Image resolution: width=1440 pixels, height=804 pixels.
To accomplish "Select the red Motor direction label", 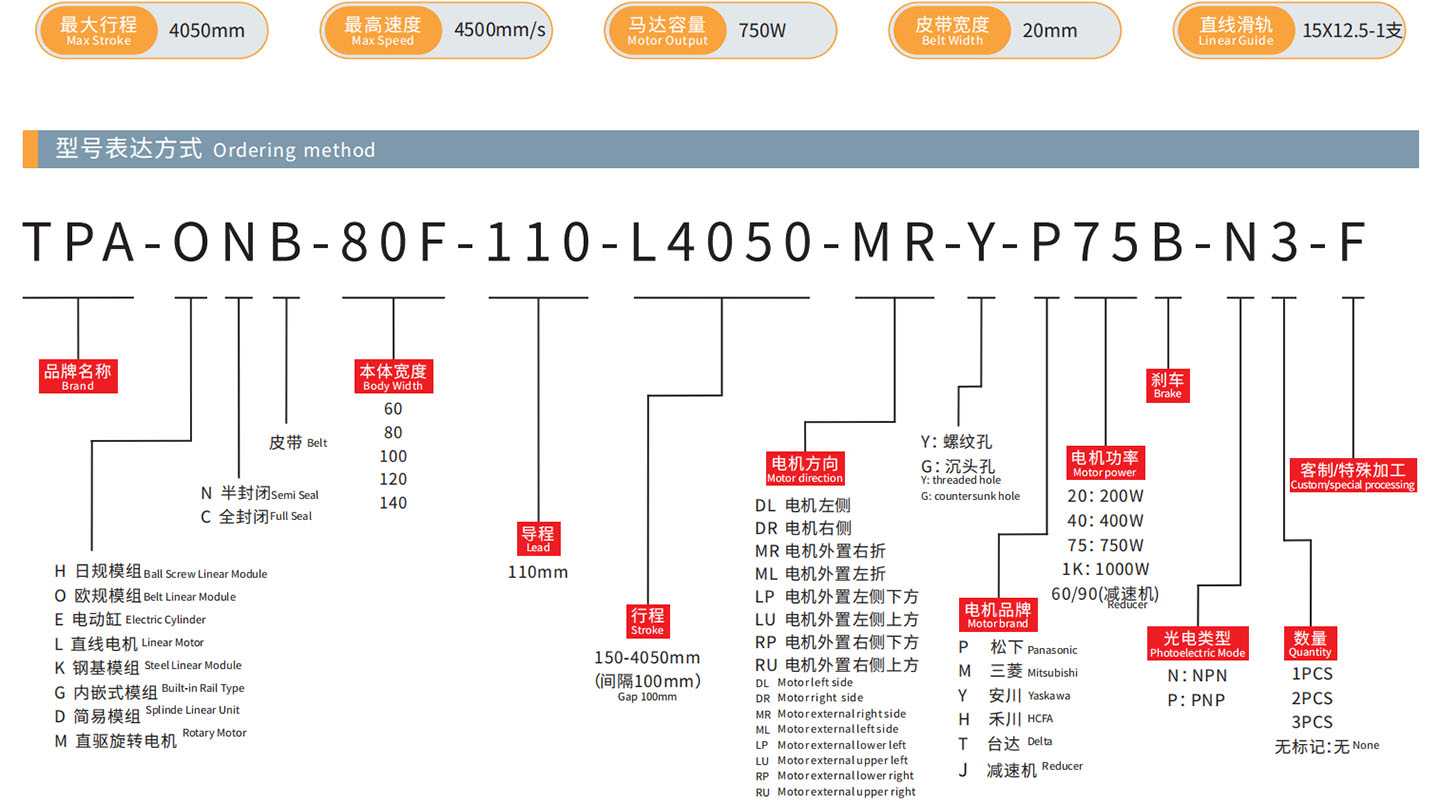I will [805, 469].
